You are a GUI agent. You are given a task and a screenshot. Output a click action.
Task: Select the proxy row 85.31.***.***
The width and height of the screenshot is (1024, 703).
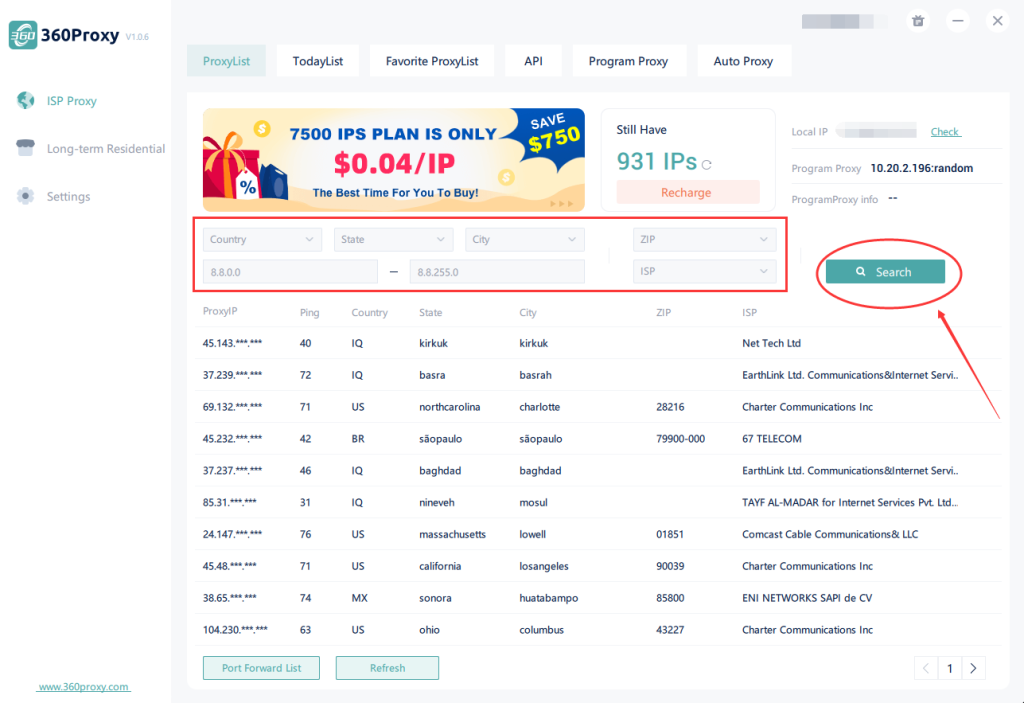pyautogui.click(x=598, y=502)
